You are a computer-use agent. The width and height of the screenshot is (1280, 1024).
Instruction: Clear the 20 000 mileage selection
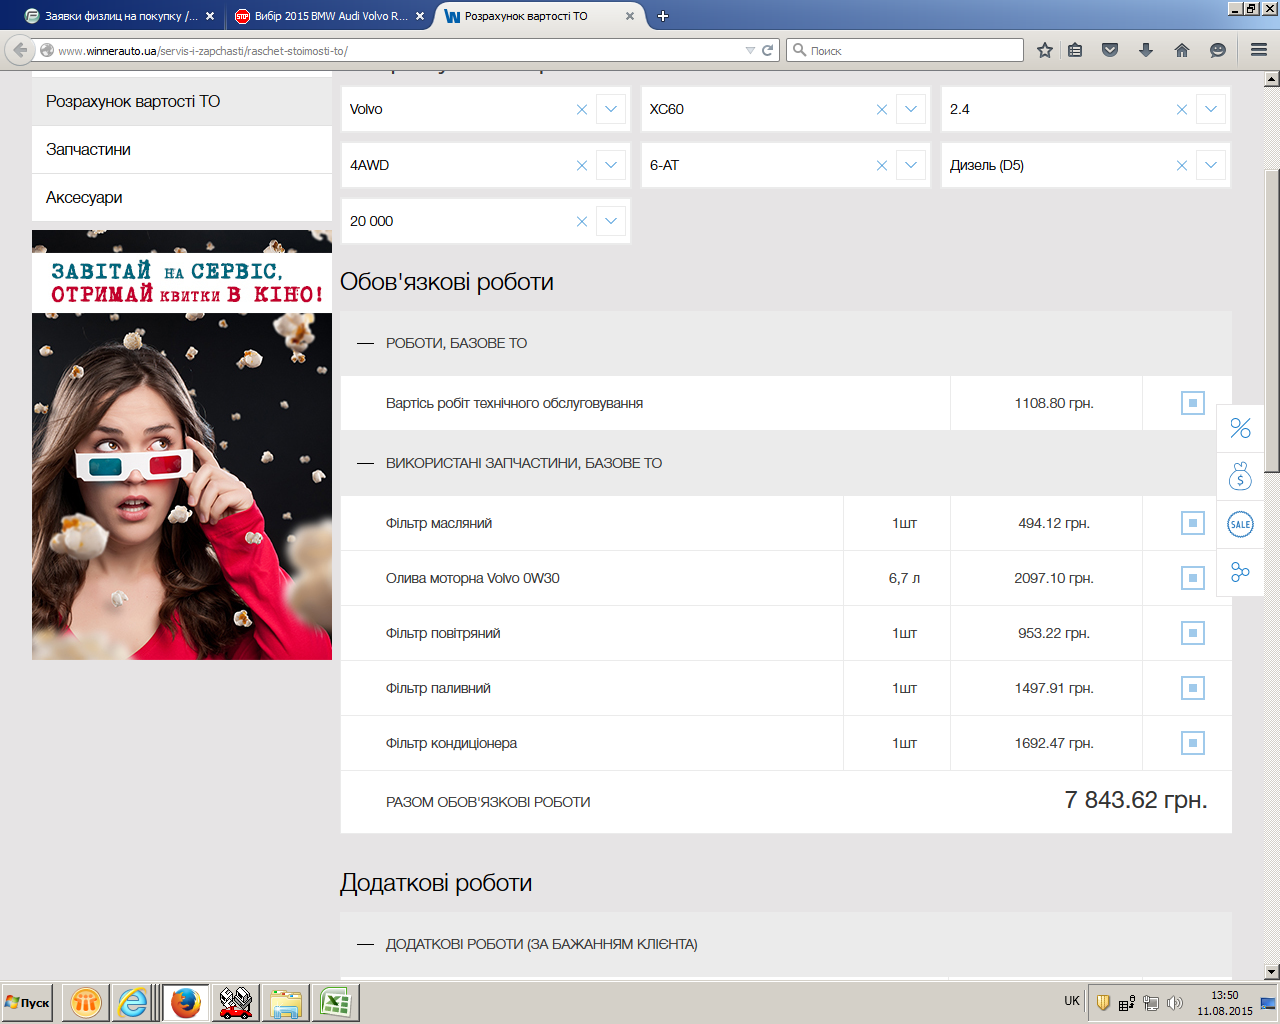click(x=581, y=221)
